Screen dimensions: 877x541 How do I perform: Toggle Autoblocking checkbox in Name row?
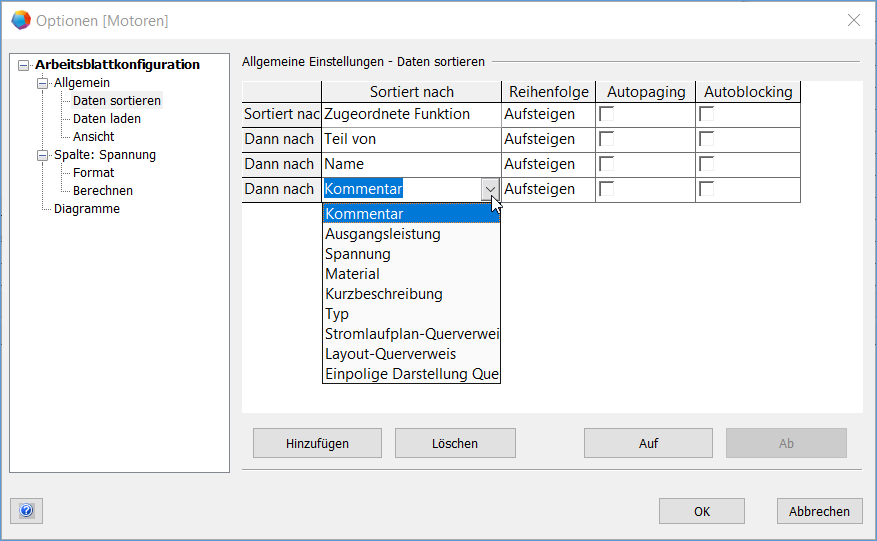[x=706, y=164]
